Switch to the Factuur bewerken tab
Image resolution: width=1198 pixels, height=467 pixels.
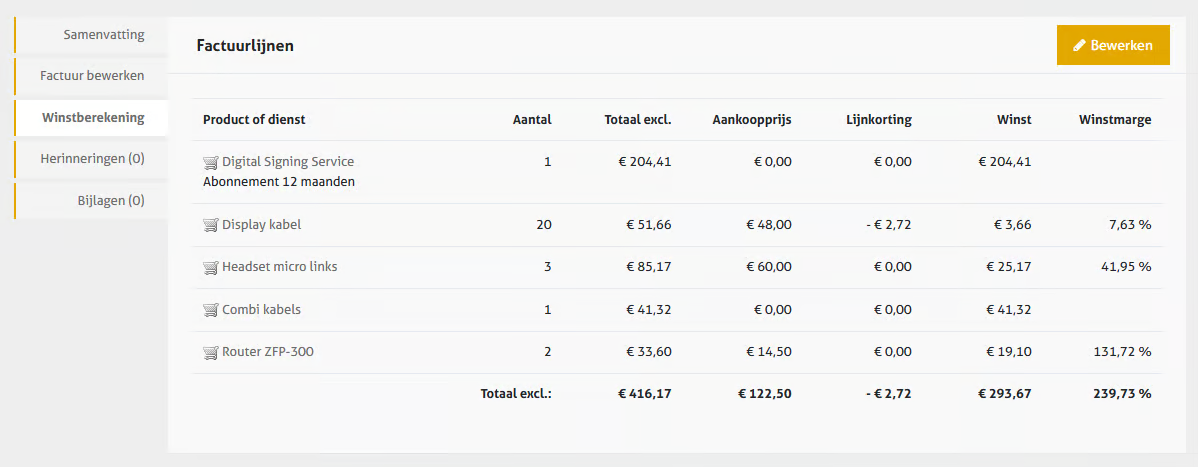[92, 76]
